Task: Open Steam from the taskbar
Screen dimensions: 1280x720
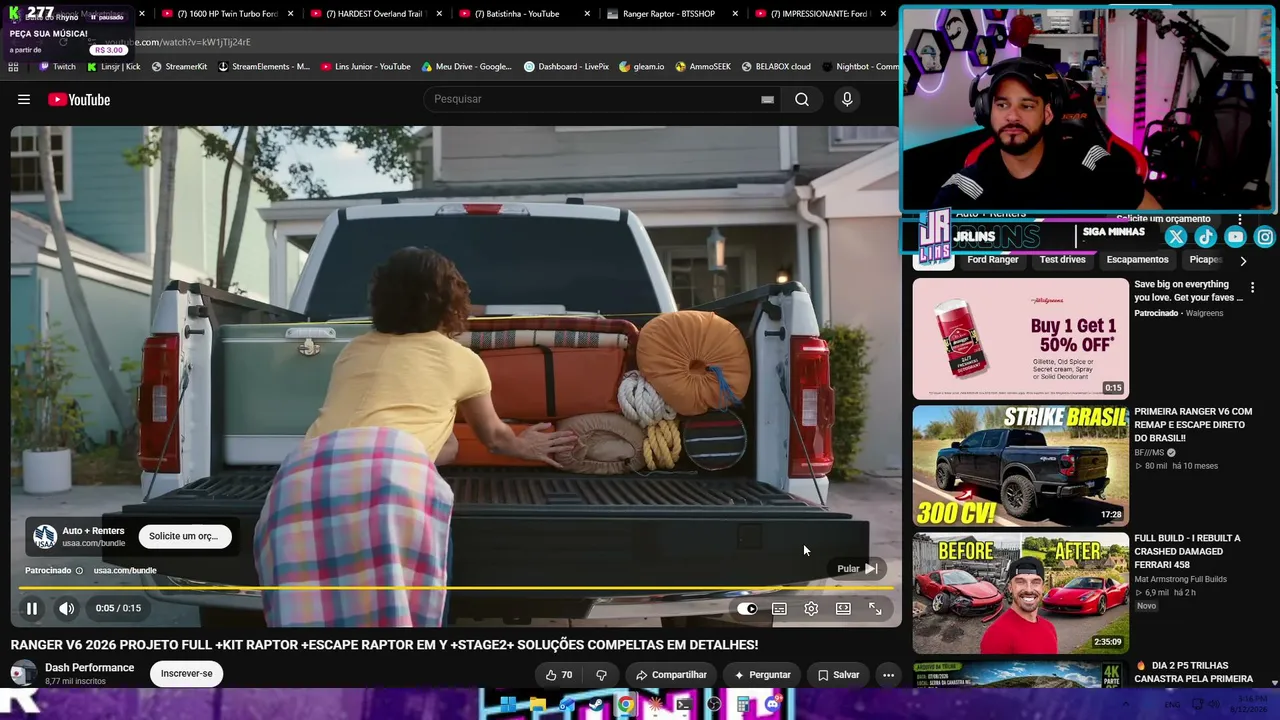Action: tap(596, 705)
